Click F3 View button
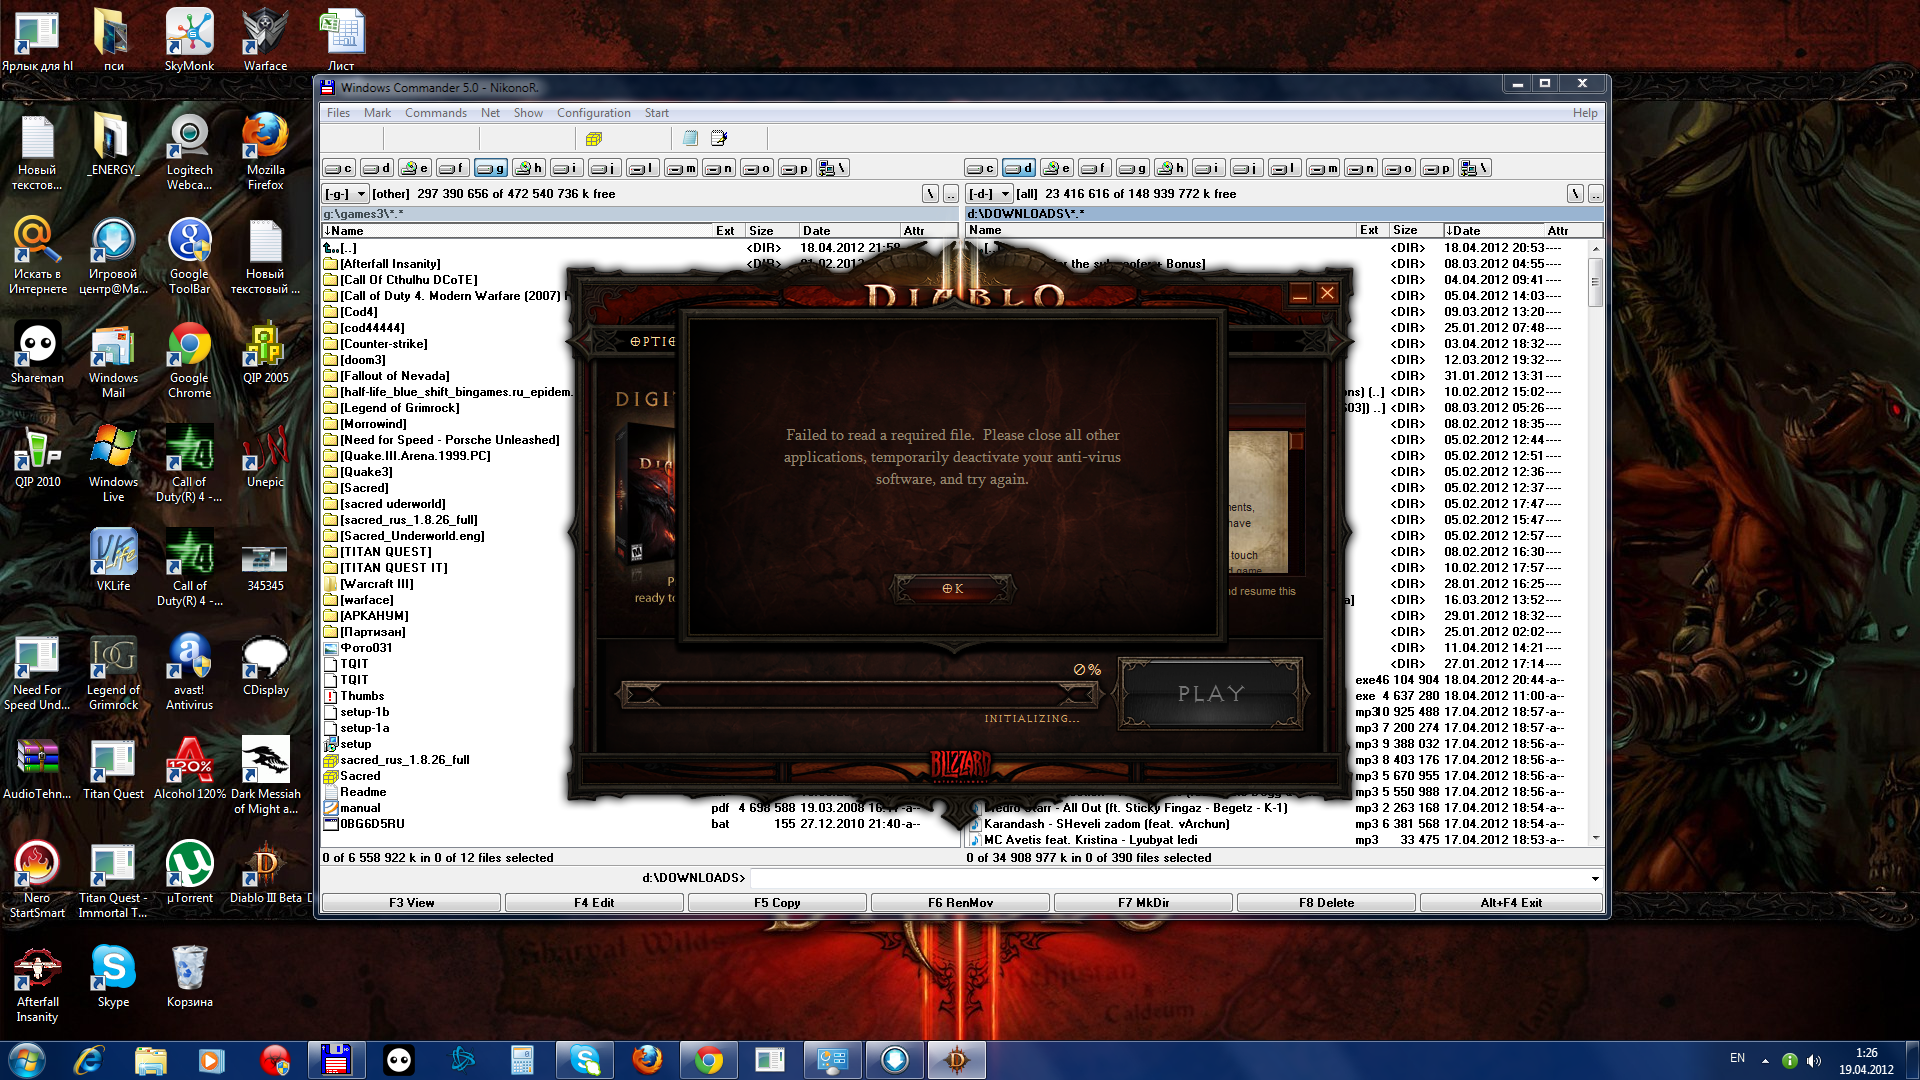Image resolution: width=1920 pixels, height=1080 pixels. click(x=411, y=902)
